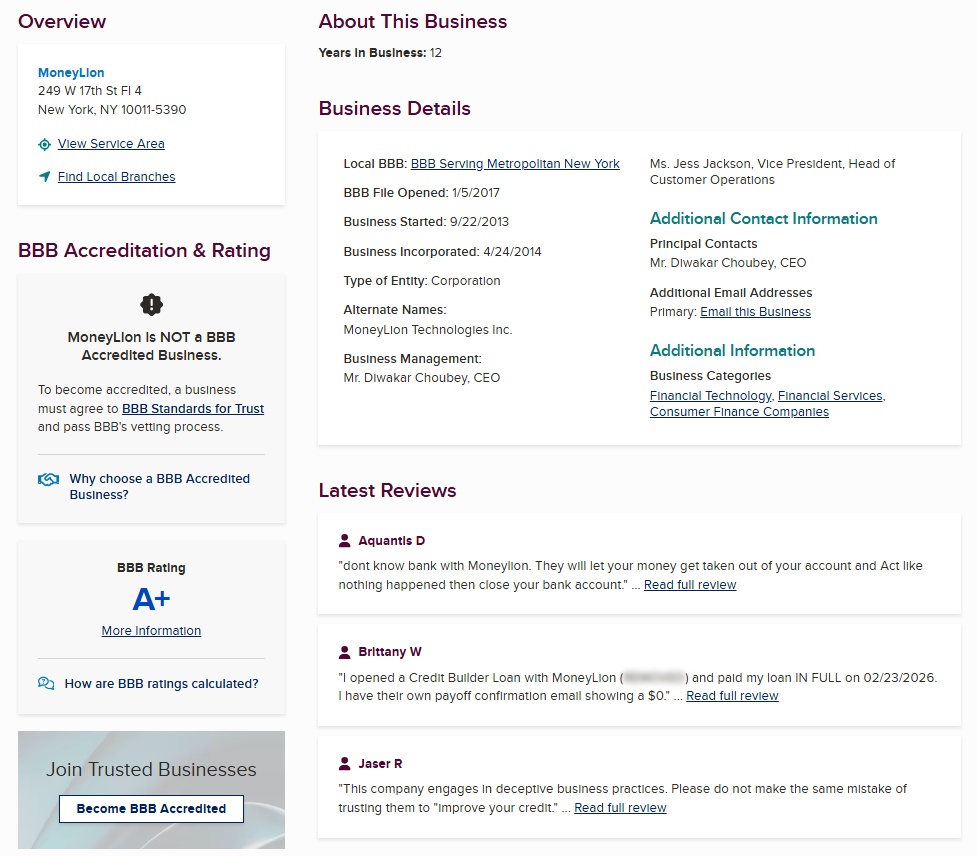Viewport: 977px width, 856px height.
Task: Click the not-accredited warning badge icon
Action: [151, 305]
